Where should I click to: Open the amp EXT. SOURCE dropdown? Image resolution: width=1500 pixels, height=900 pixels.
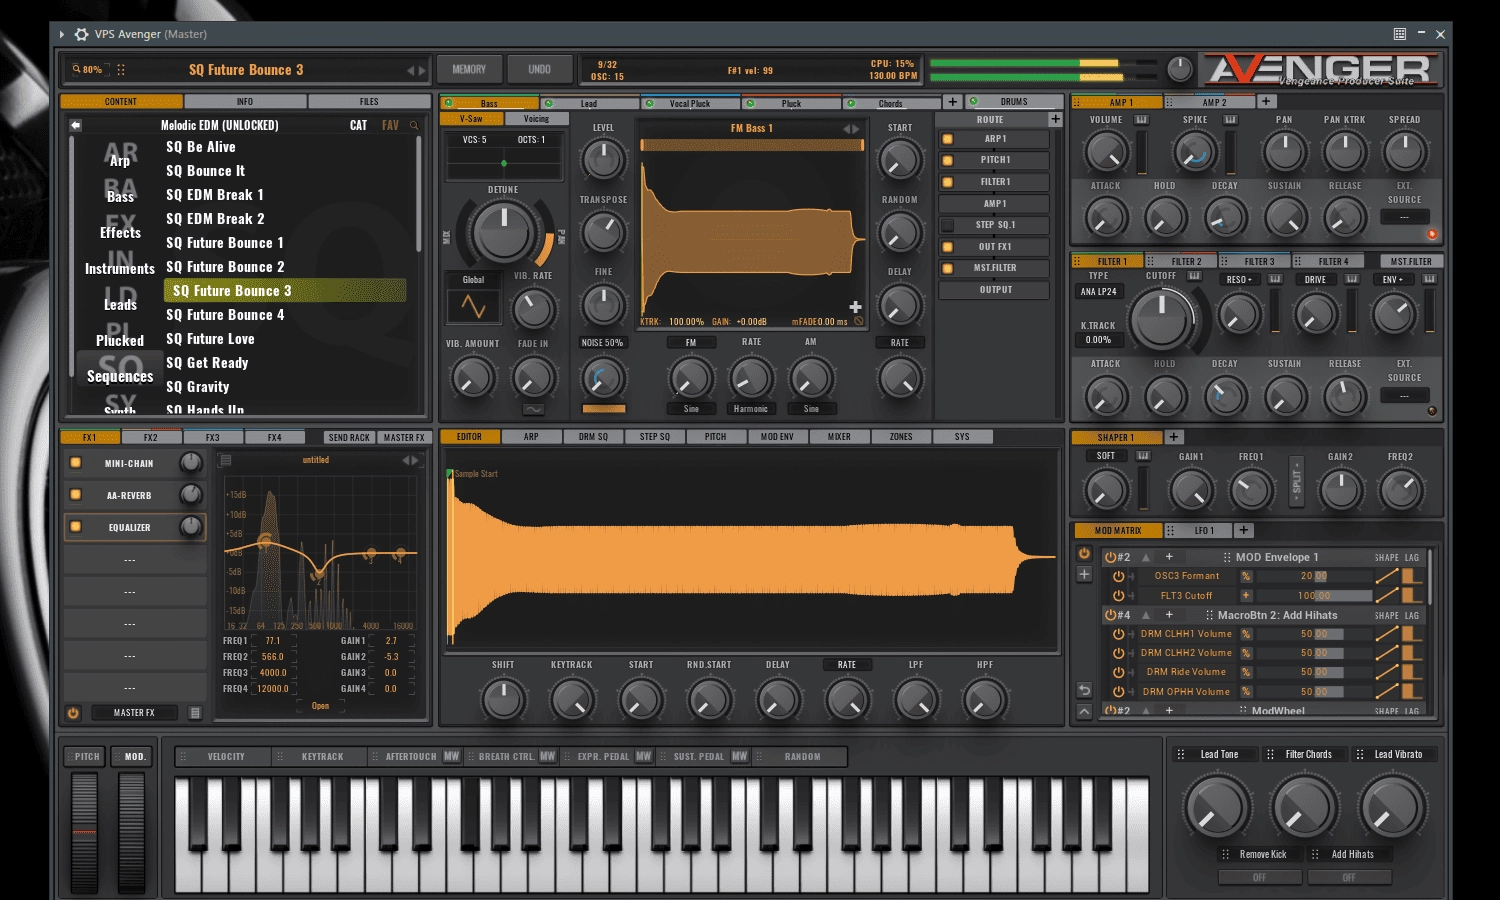click(x=1404, y=216)
